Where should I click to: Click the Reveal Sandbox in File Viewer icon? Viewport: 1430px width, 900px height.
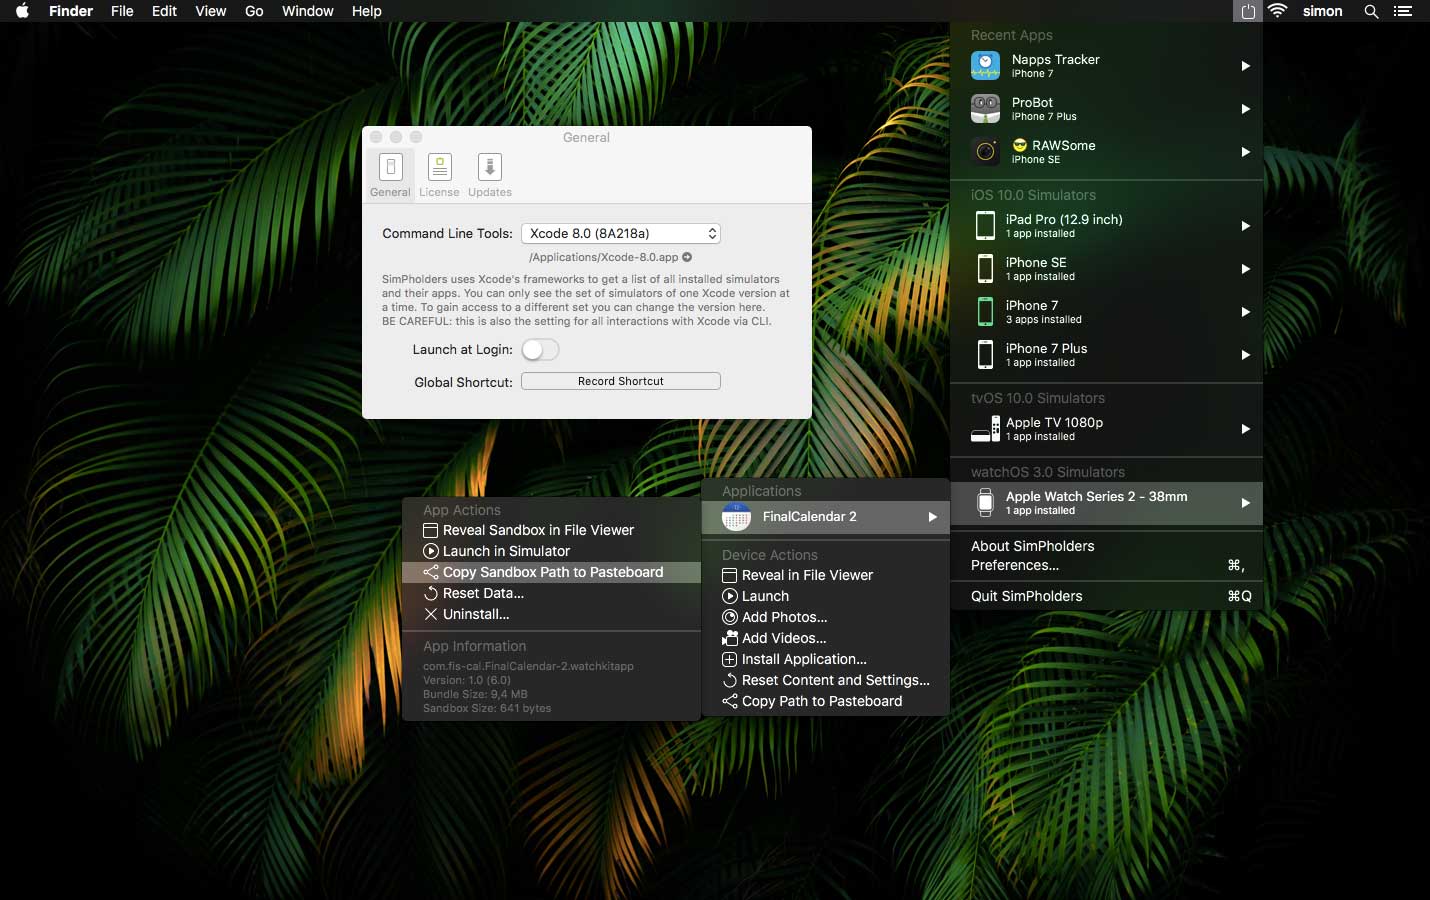(431, 531)
